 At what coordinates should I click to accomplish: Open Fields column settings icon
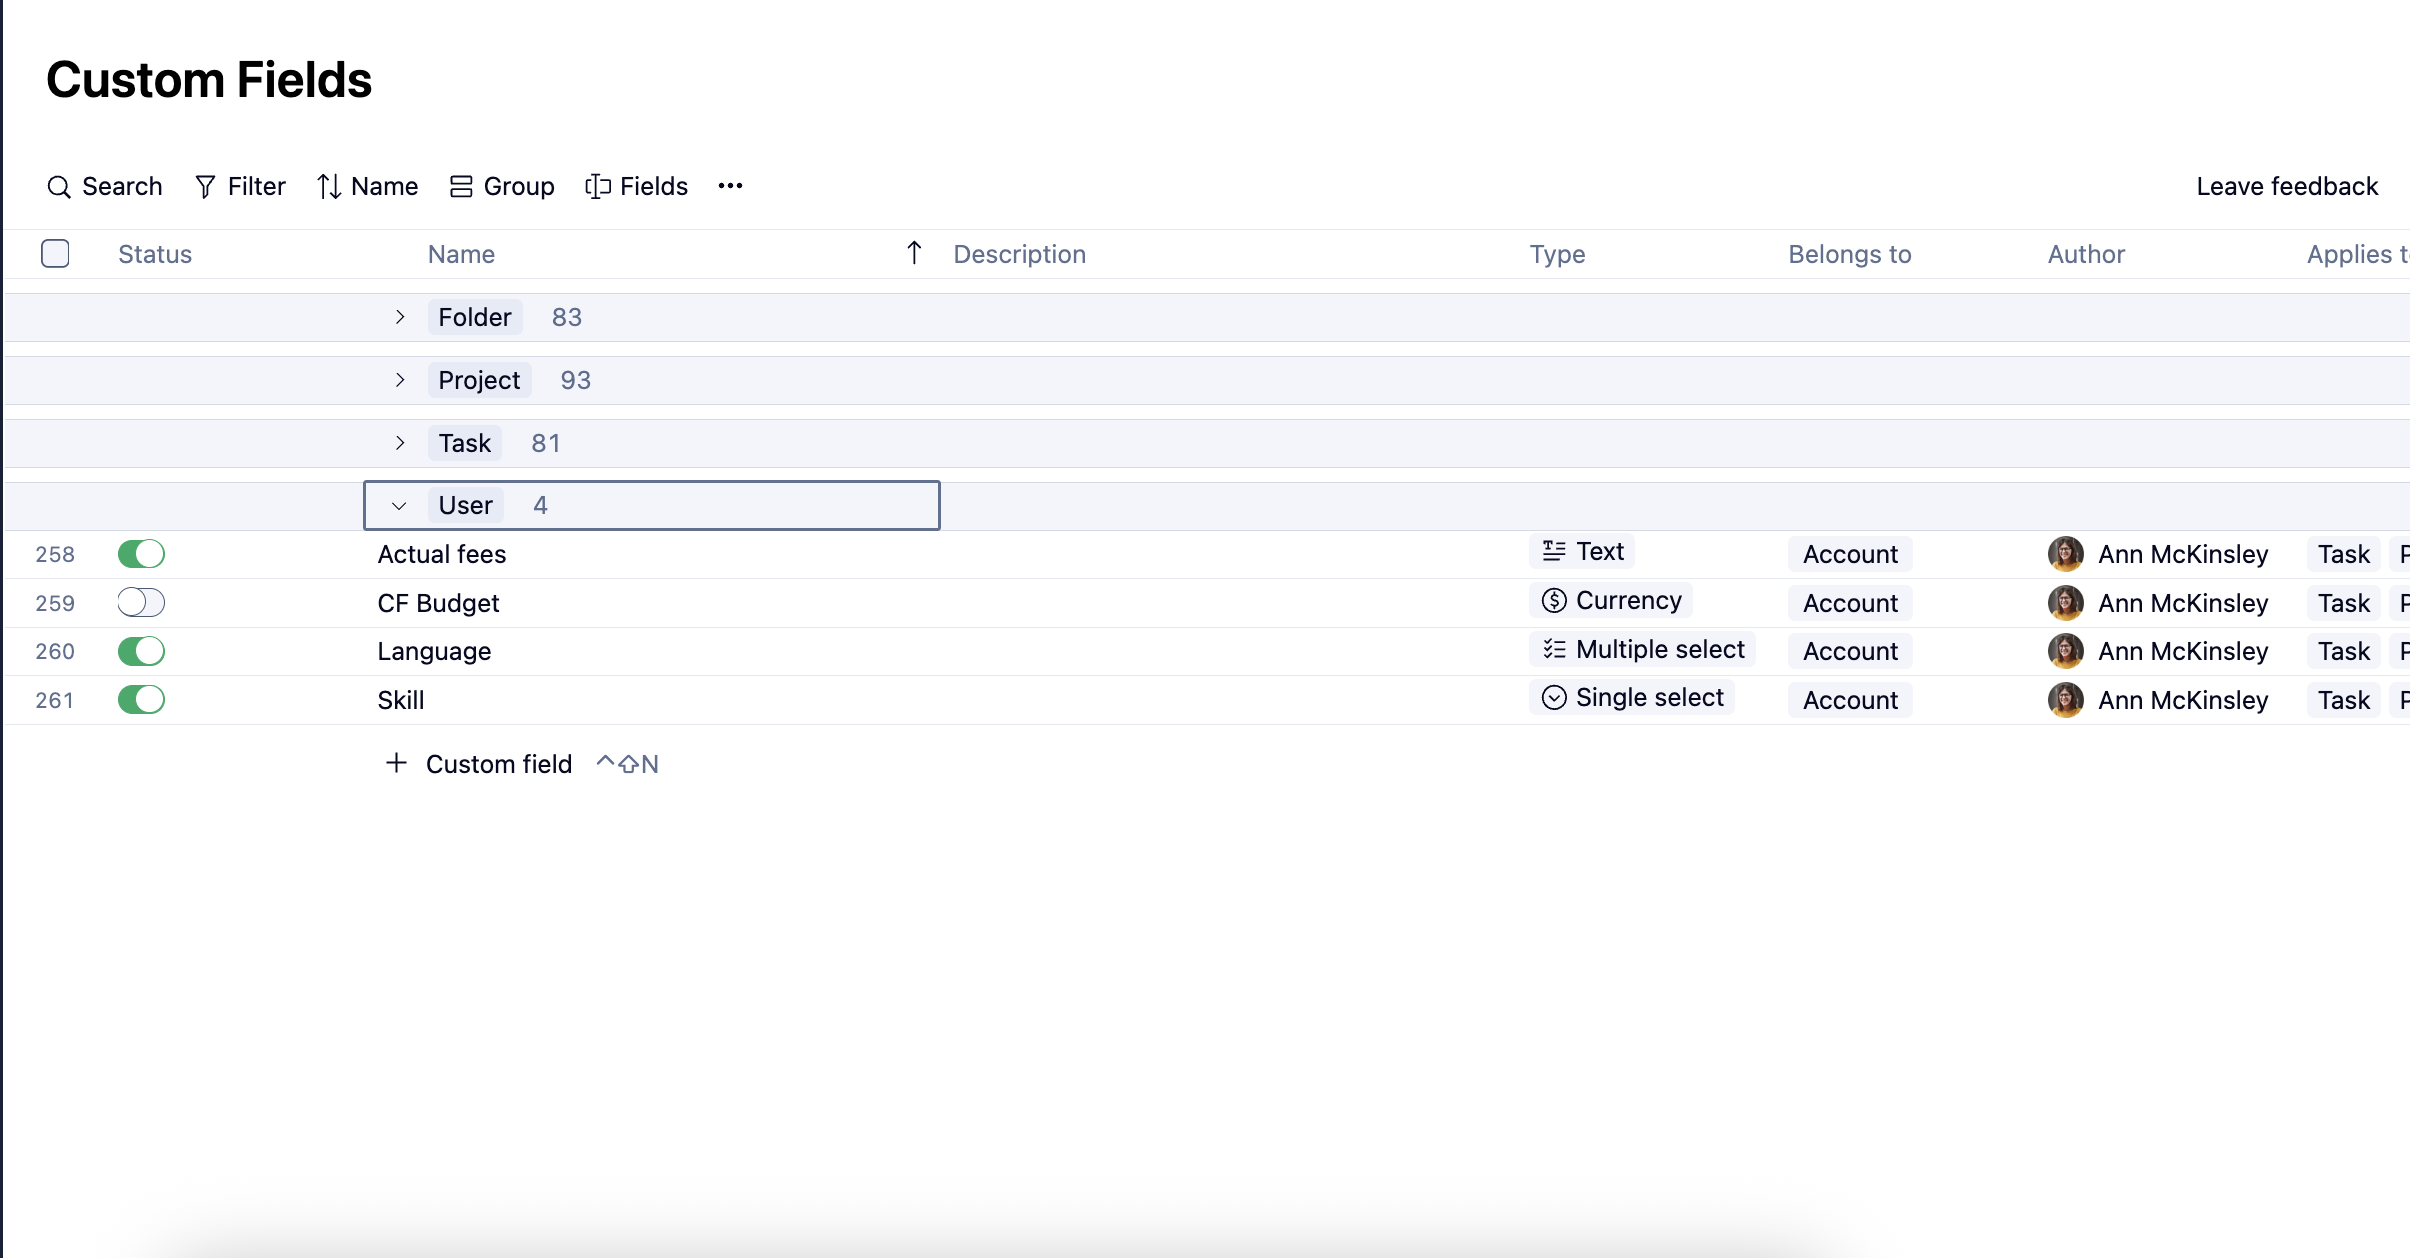(x=598, y=187)
